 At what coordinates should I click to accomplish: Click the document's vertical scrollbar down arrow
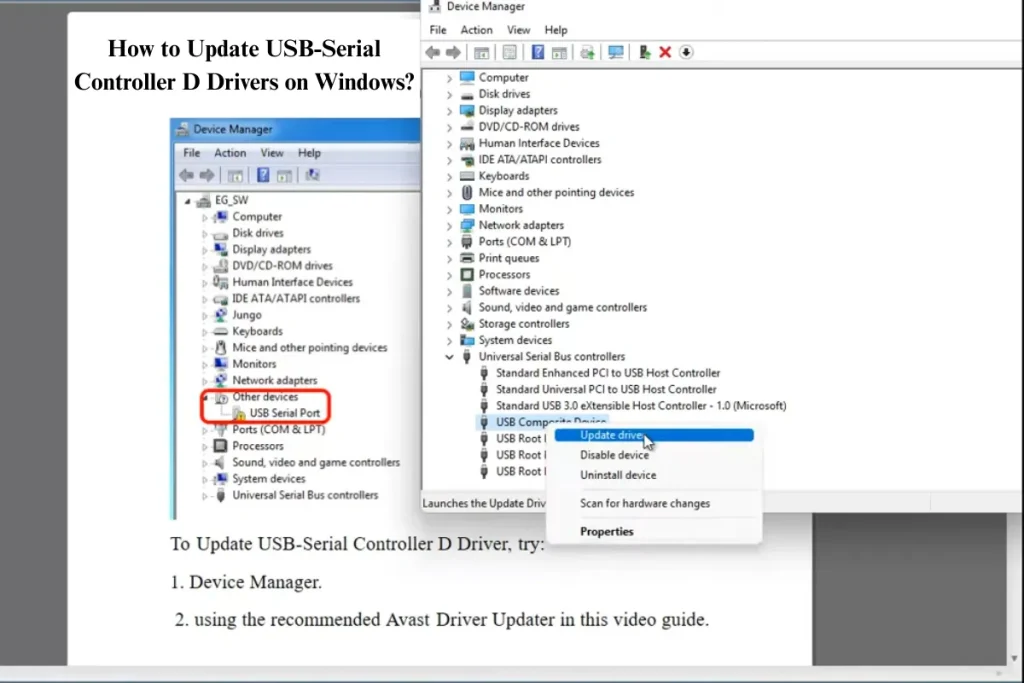click(1014, 658)
